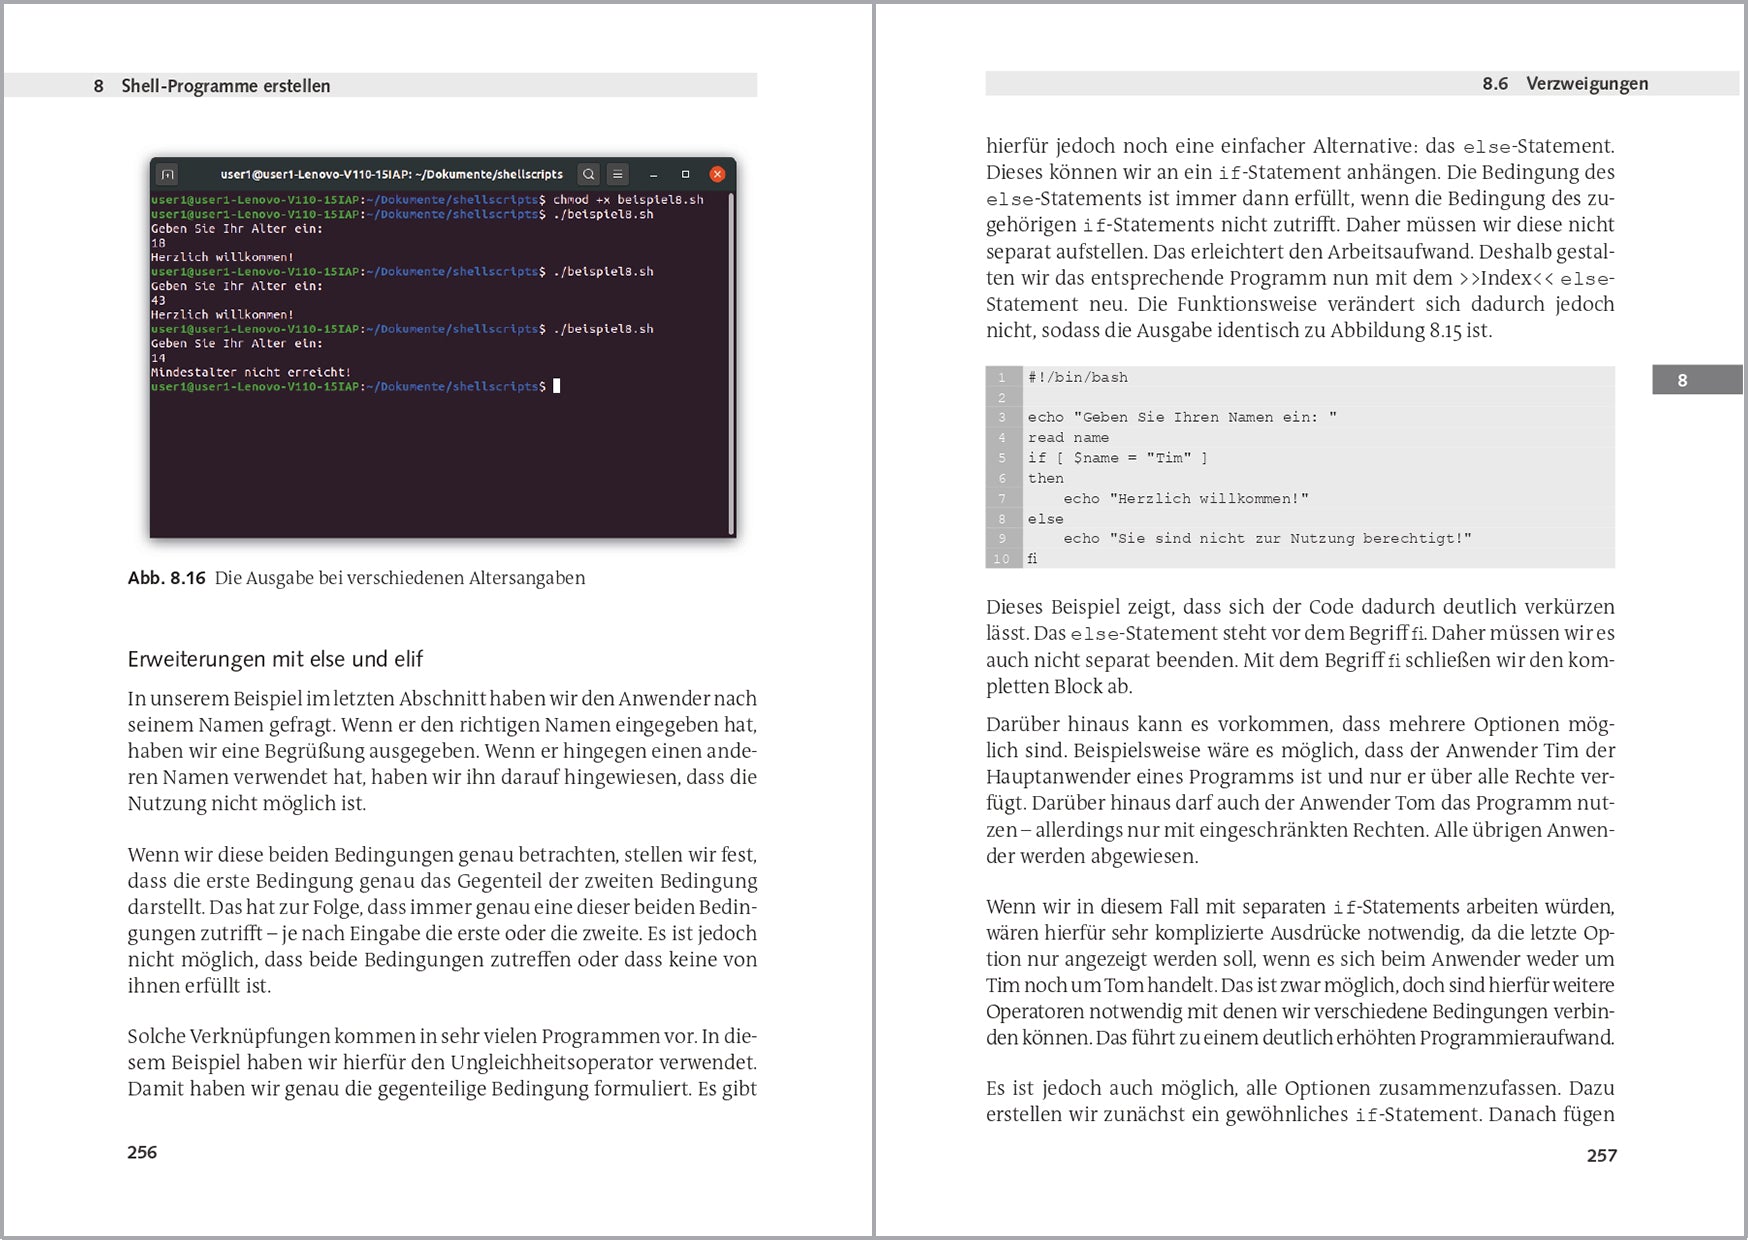Collapse the shaded code block on line 5
This screenshot has width=1748, height=1240.
(x=1117, y=458)
